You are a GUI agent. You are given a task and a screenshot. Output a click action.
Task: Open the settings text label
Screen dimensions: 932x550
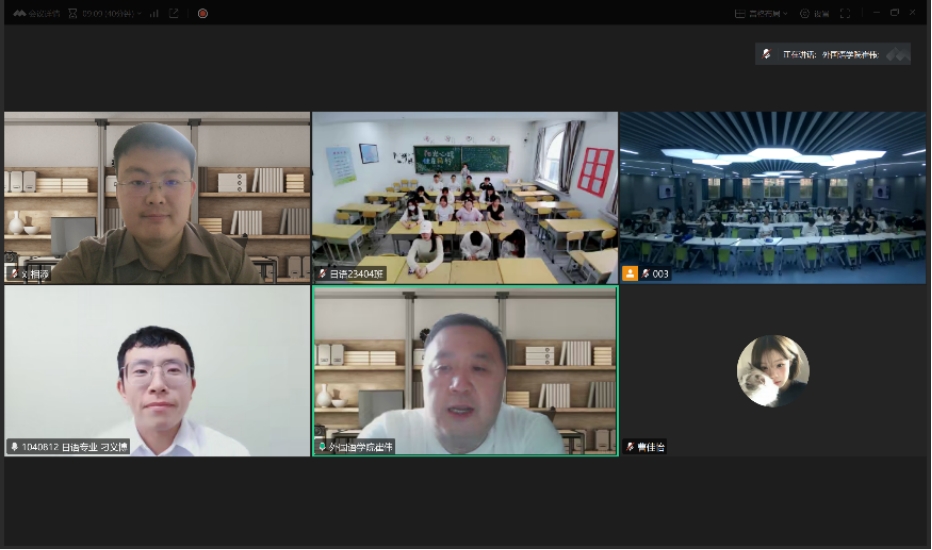pyautogui.click(x=821, y=13)
